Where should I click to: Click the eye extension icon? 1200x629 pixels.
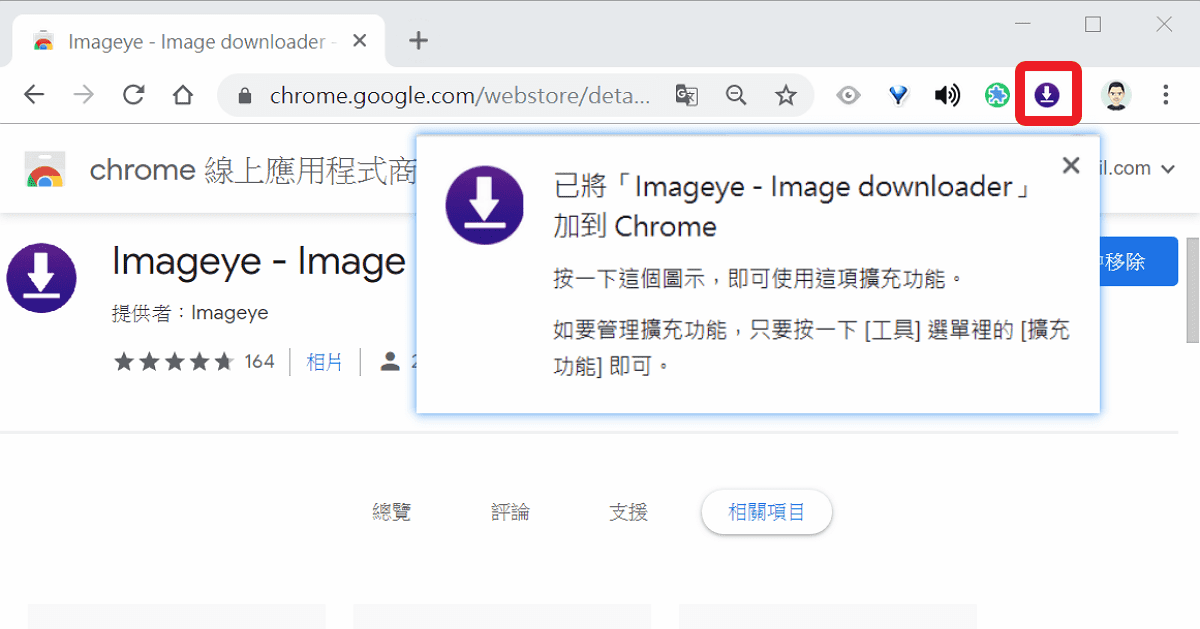click(849, 95)
